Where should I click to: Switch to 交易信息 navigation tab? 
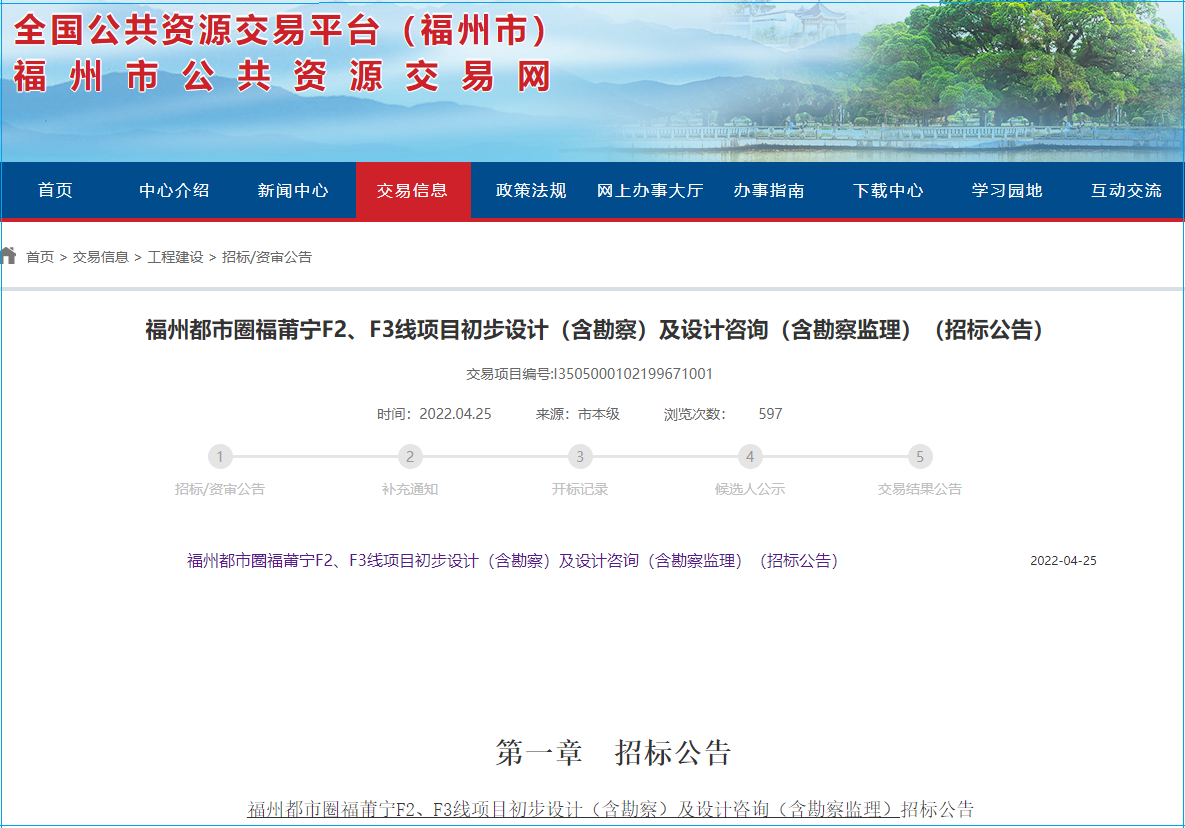point(412,190)
